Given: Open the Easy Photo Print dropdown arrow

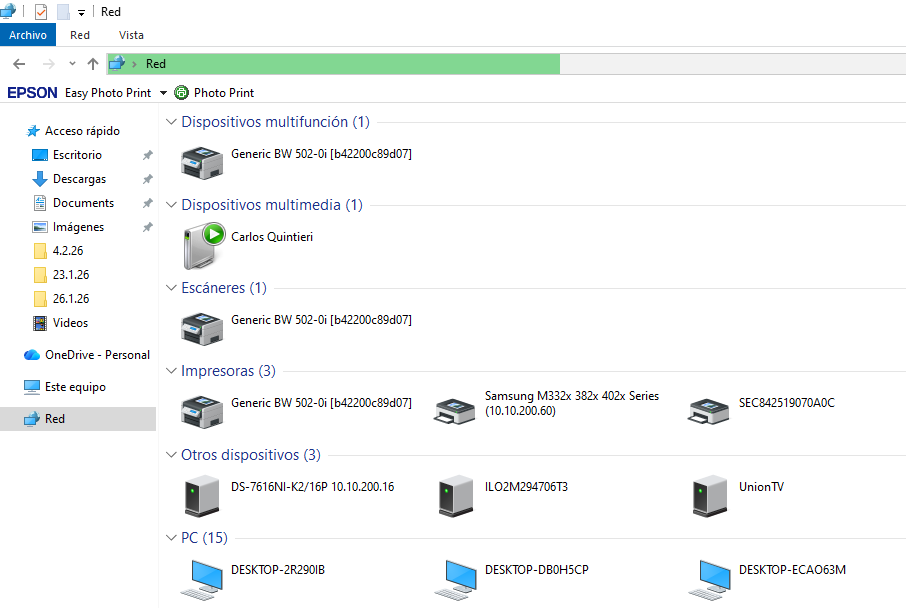Looking at the screenshot, I should pos(163,93).
